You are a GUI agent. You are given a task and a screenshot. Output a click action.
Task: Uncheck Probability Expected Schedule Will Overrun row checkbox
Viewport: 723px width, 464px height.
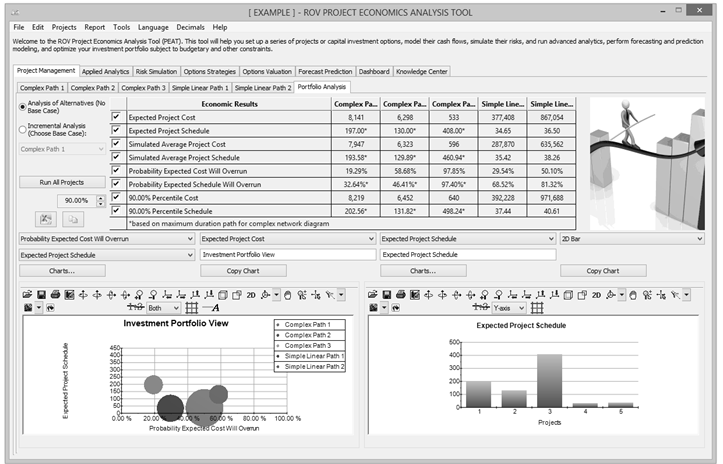[116, 184]
